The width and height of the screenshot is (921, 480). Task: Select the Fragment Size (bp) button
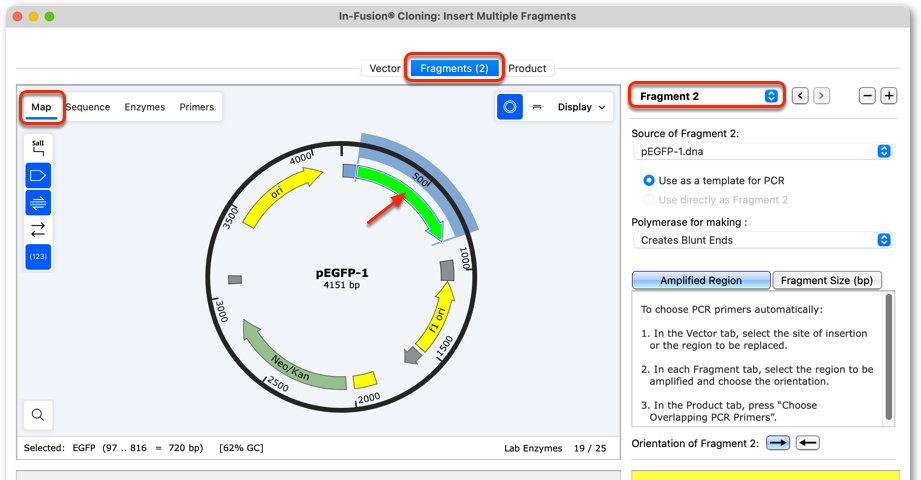click(x=827, y=280)
